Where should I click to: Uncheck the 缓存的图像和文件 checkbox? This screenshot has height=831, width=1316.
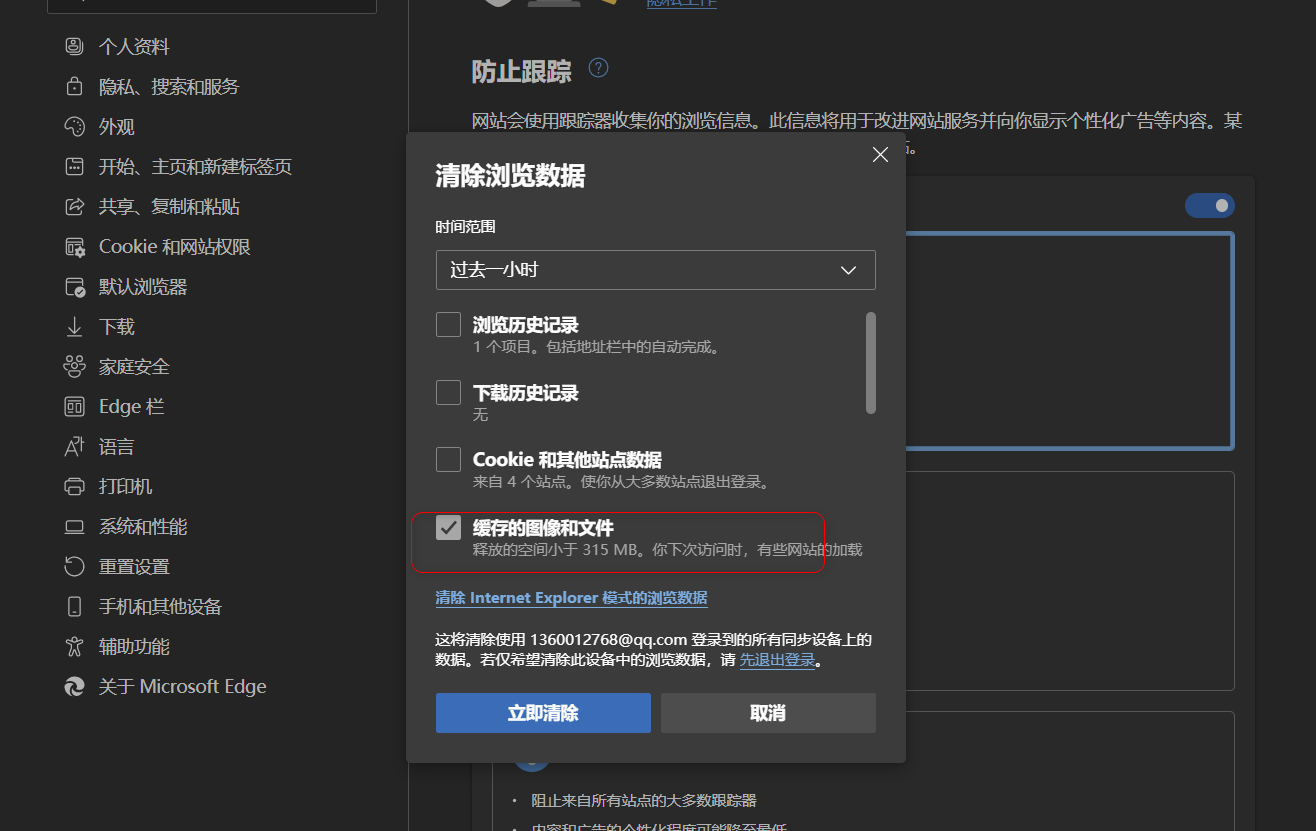448,527
